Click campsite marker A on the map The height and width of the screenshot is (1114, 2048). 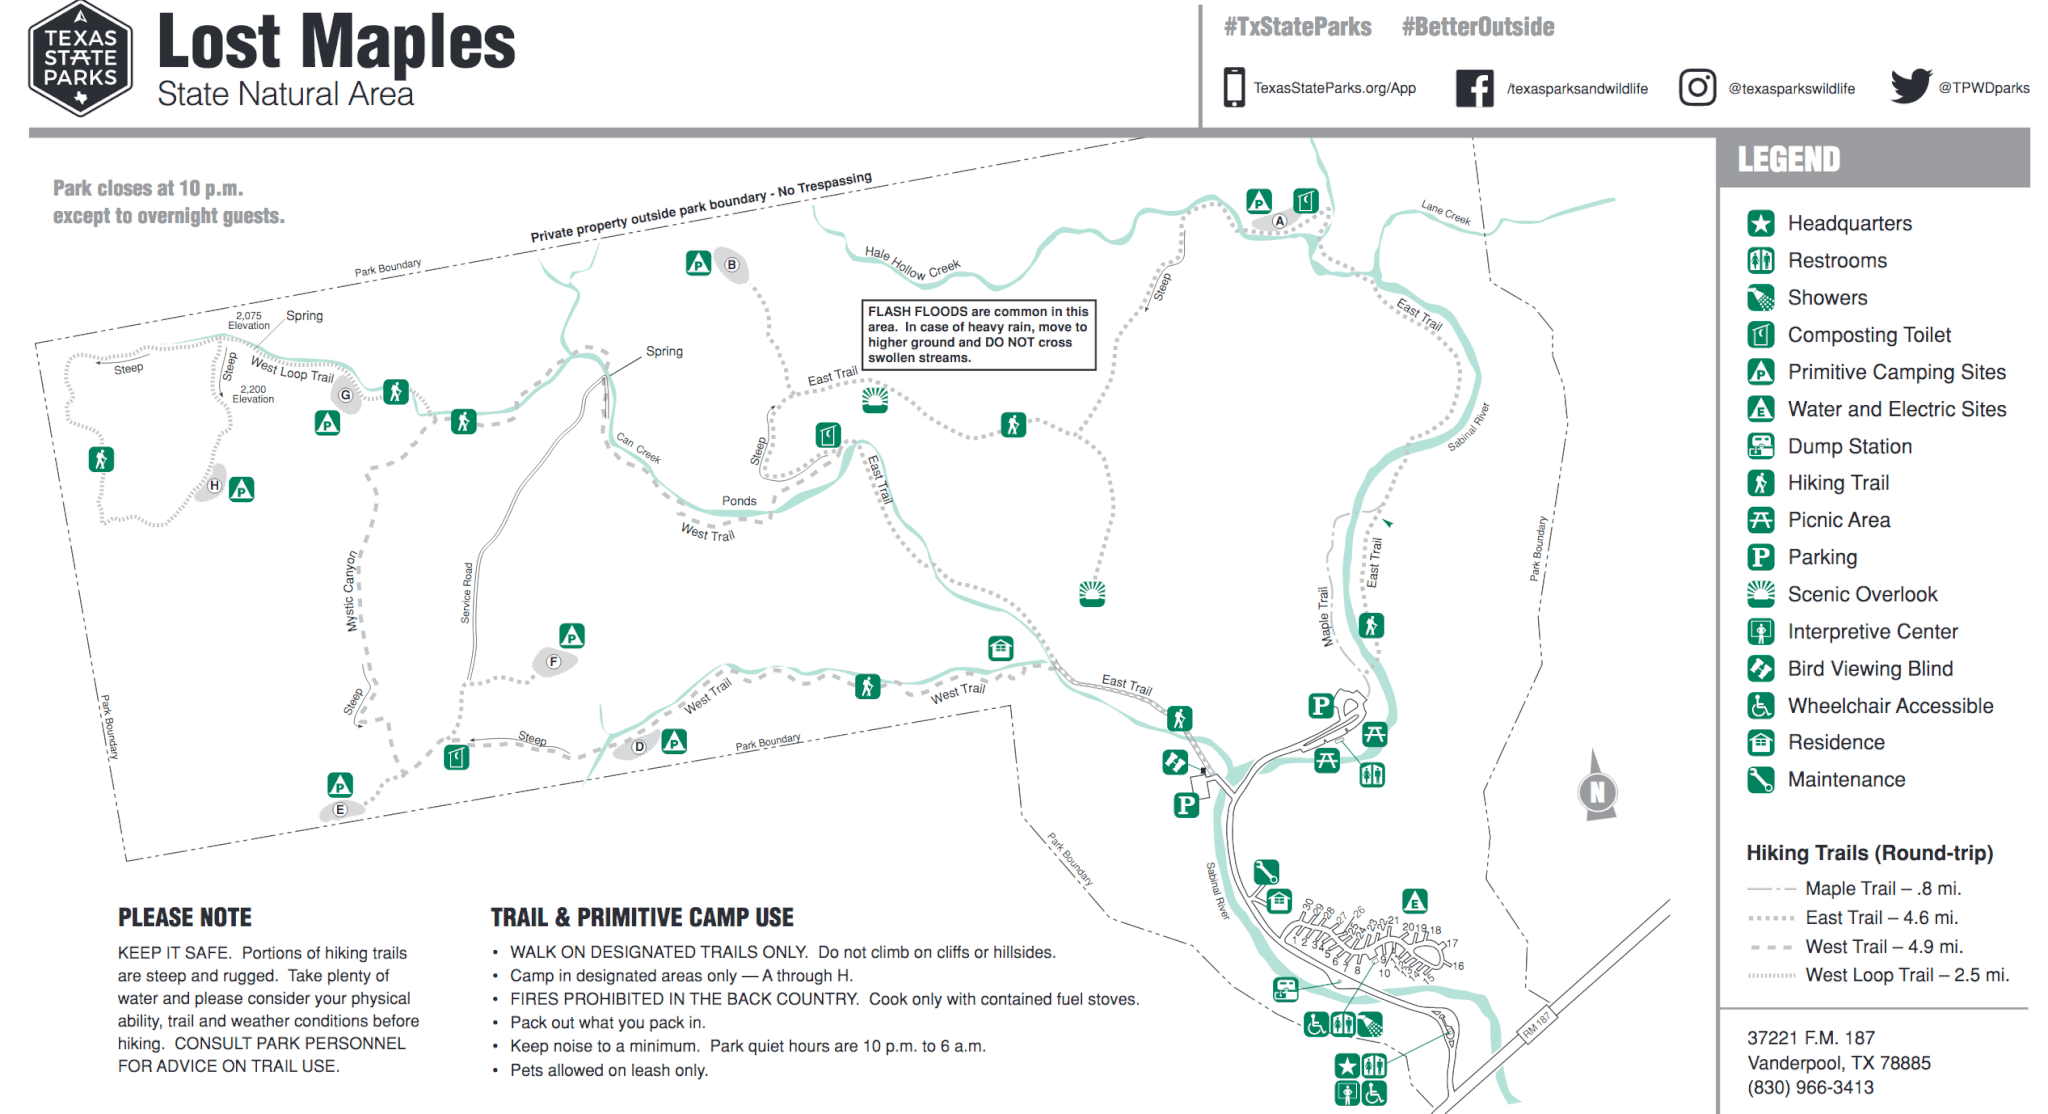coord(1279,221)
